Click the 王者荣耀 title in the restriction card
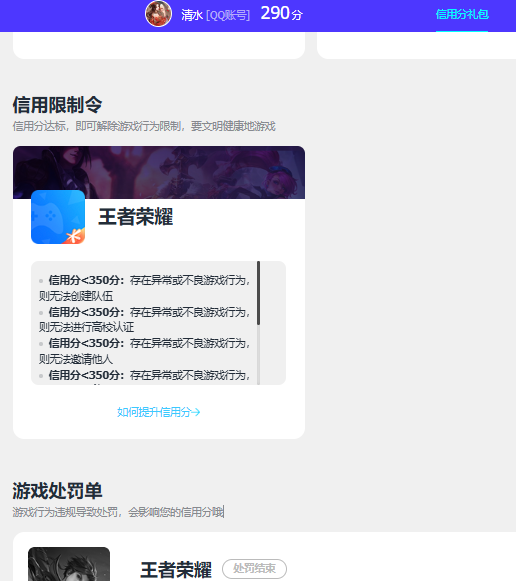516x581 pixels. (136, 217)
